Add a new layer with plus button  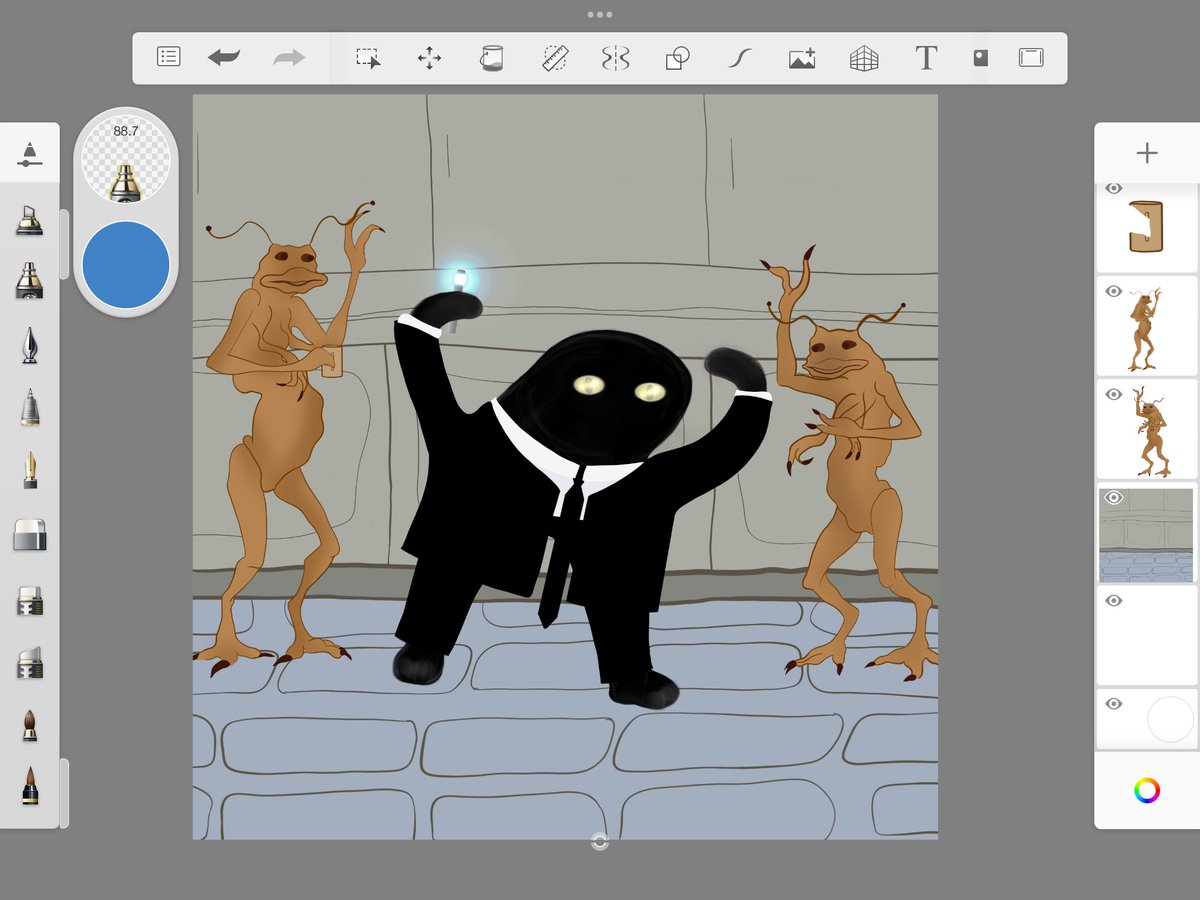[x=1147, y=153]
